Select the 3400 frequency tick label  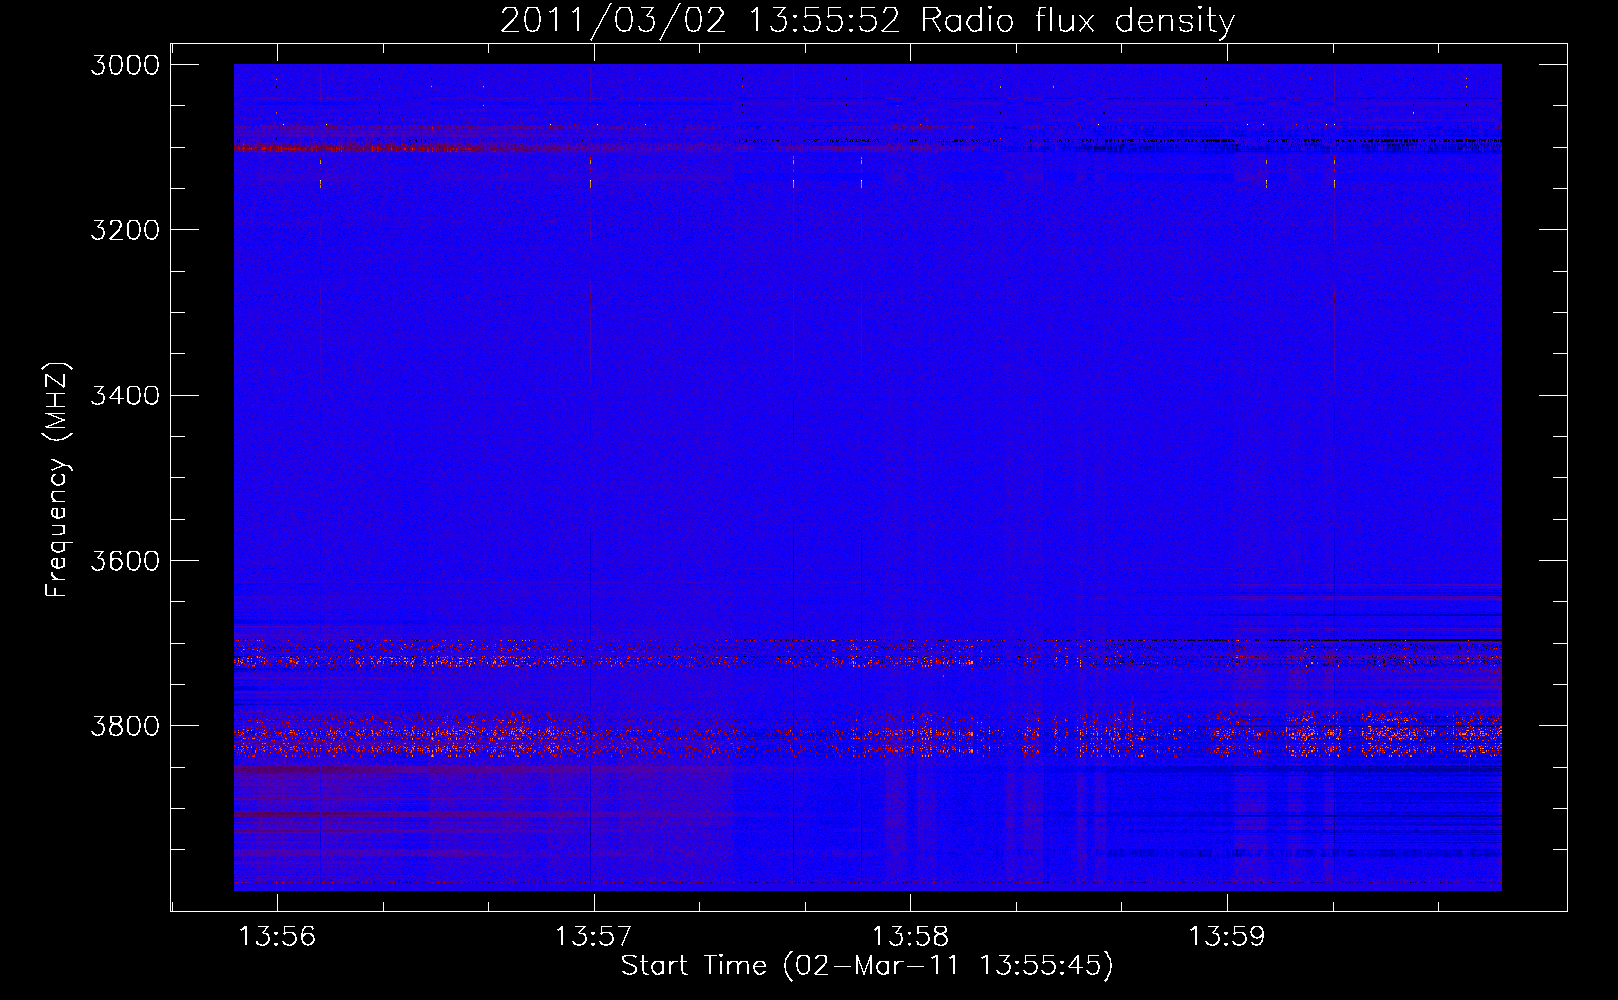[x=125, y=395]
